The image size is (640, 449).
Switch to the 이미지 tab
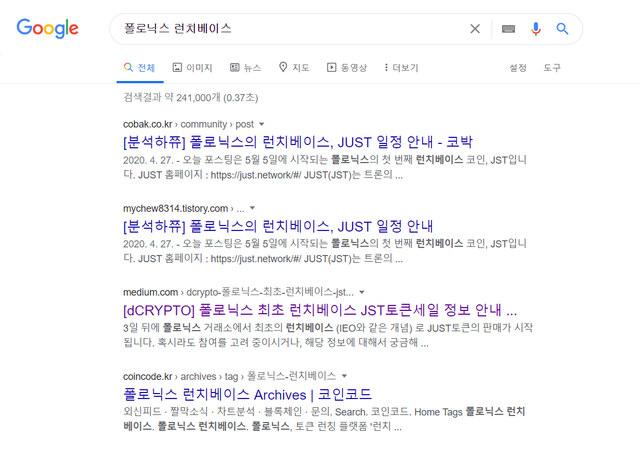point(193,68)
